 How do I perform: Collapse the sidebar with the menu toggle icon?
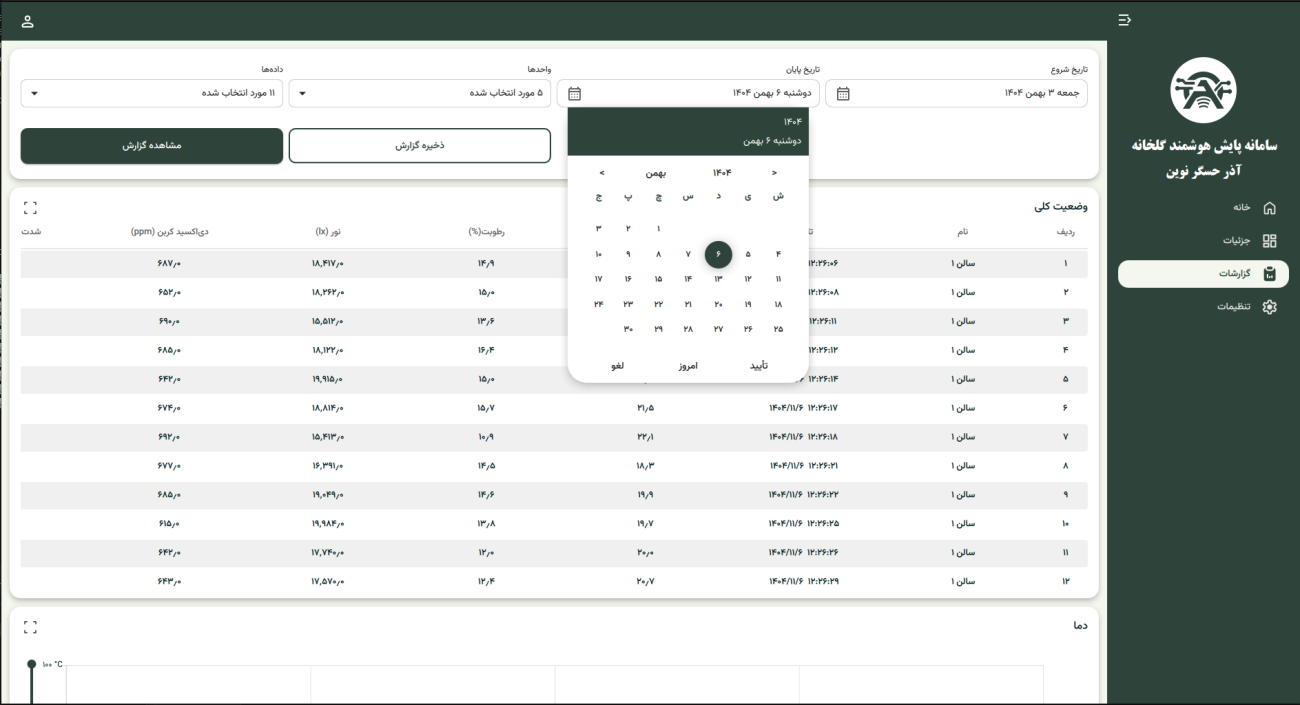point(1125,20)
